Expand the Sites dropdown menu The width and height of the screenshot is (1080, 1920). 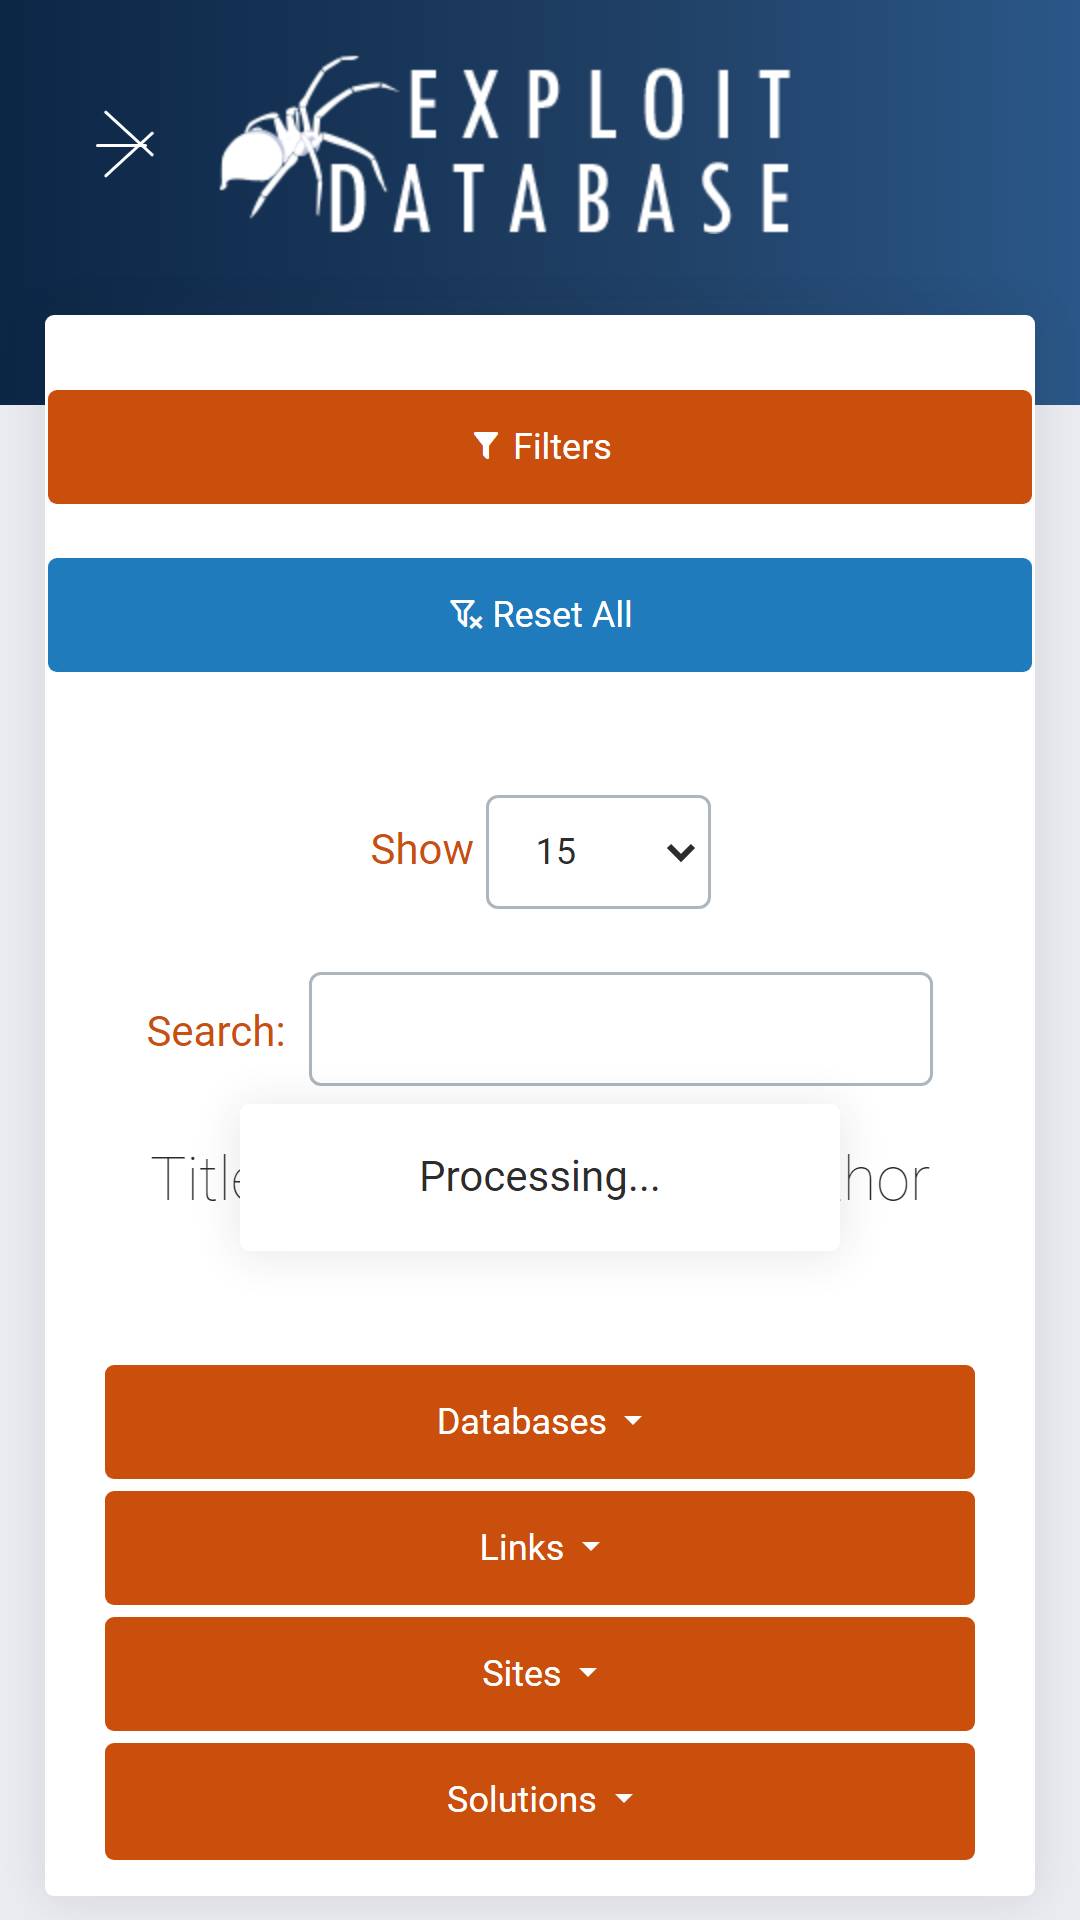point(540,1674)
